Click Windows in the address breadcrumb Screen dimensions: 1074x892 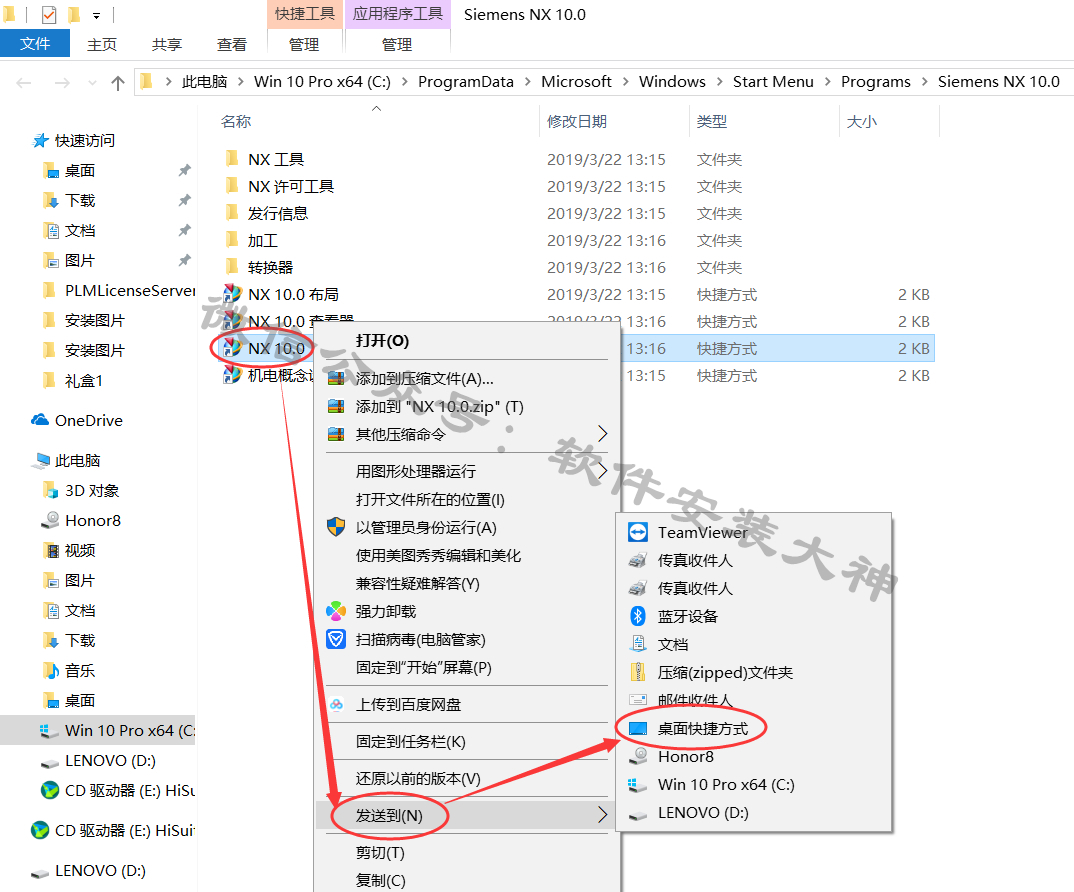click(672, 82)
